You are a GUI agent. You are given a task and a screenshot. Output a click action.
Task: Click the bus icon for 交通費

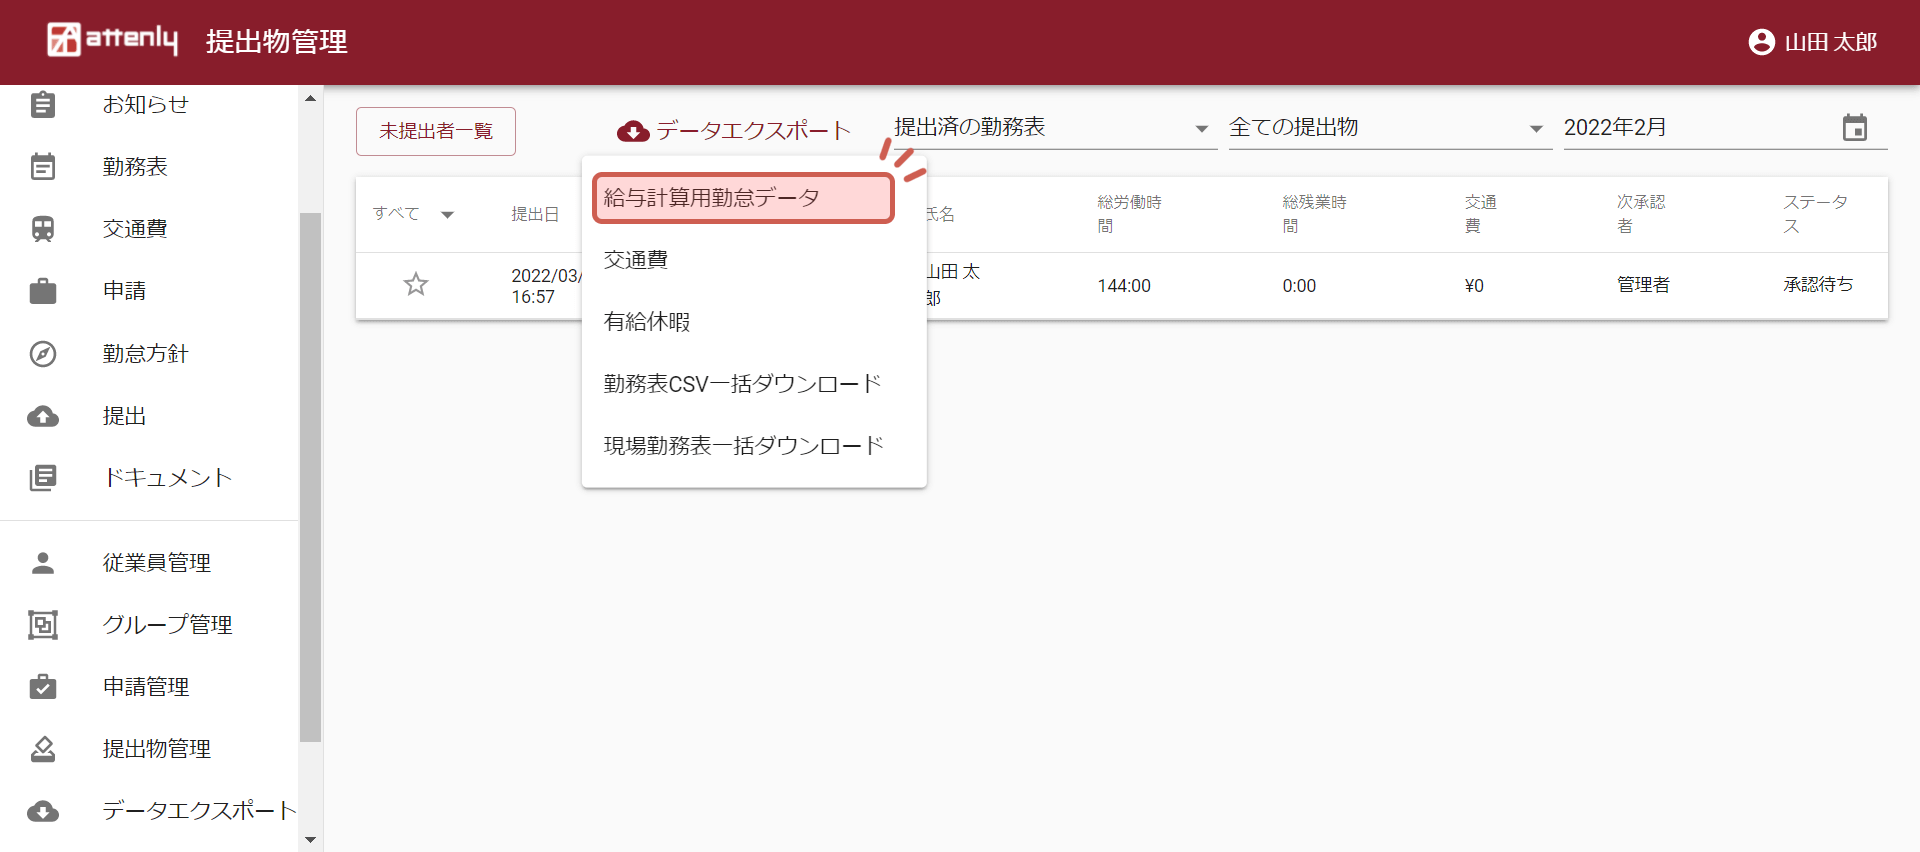click(x=43, y=229)
